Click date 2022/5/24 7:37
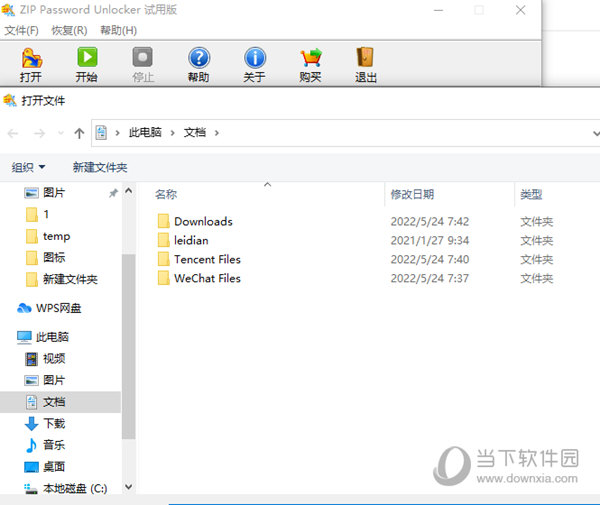 click(x=430, y=278)
